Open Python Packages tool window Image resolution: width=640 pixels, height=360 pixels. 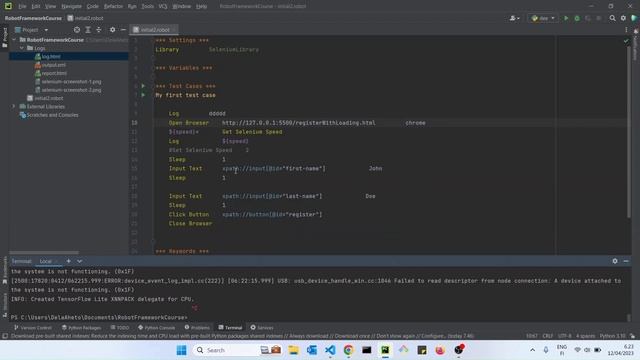click(x=81, y=328)
